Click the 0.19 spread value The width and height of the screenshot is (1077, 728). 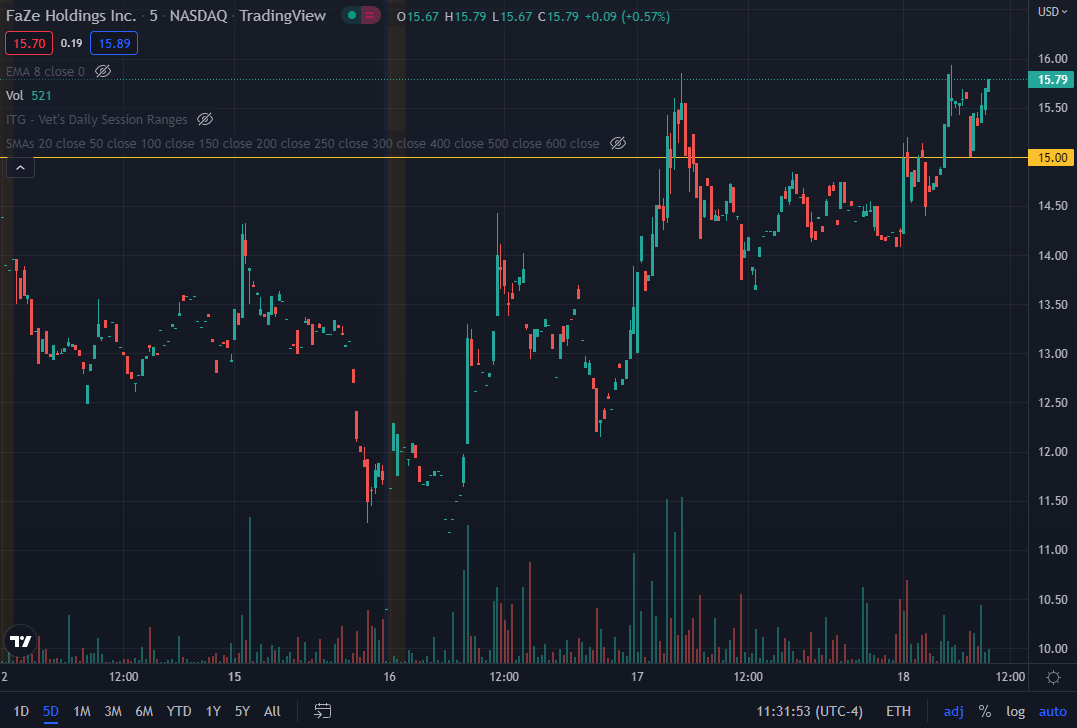click(71, 43)
